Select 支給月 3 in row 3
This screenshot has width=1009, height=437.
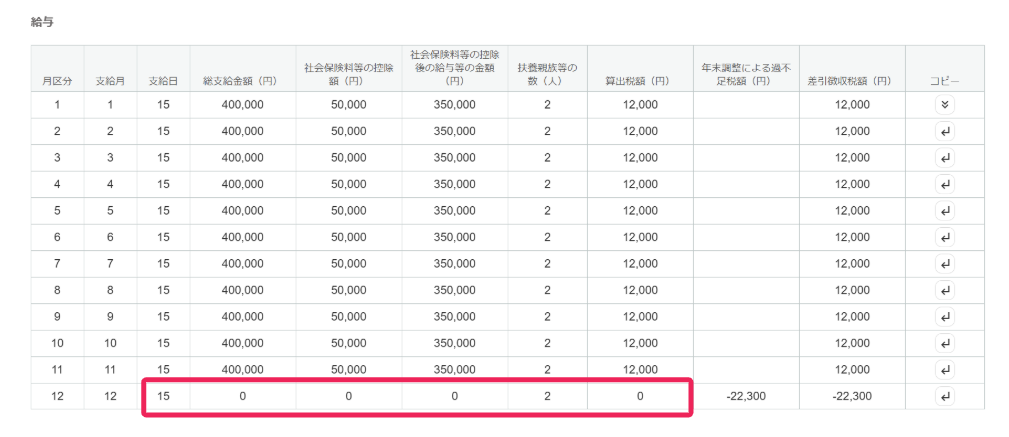tap(110, 158)
